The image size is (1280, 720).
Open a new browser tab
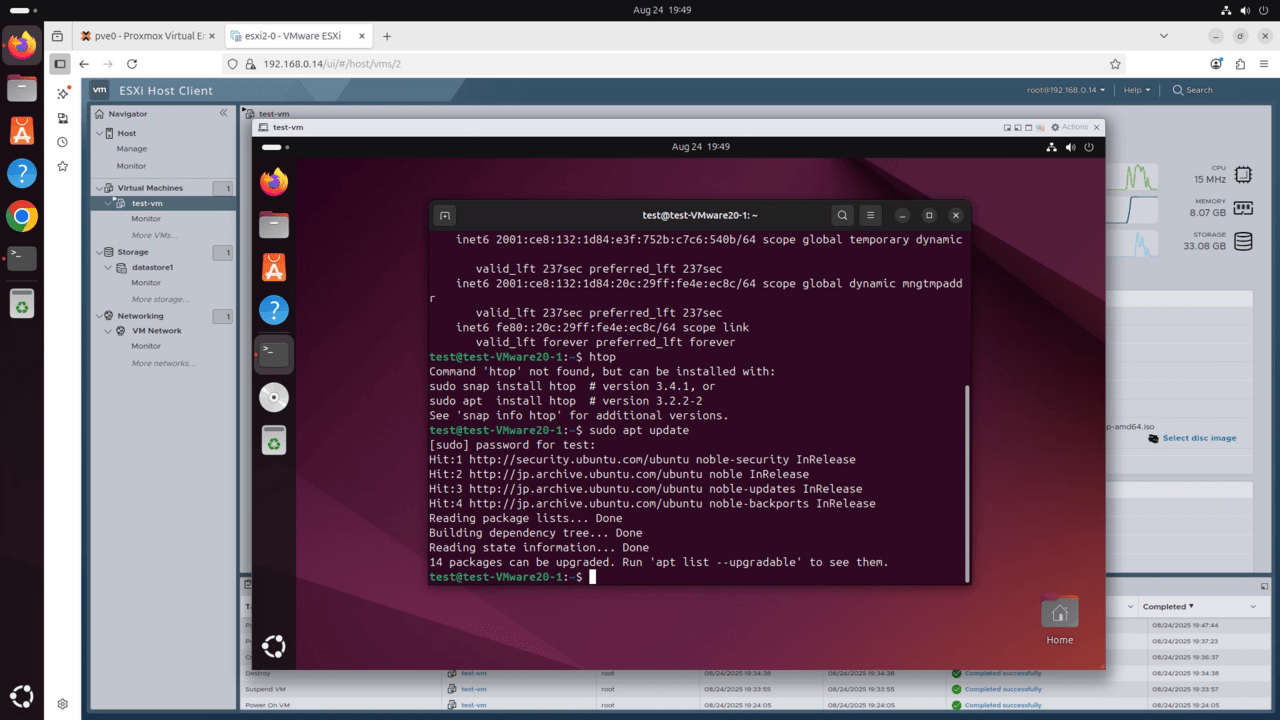click(387, 36)
